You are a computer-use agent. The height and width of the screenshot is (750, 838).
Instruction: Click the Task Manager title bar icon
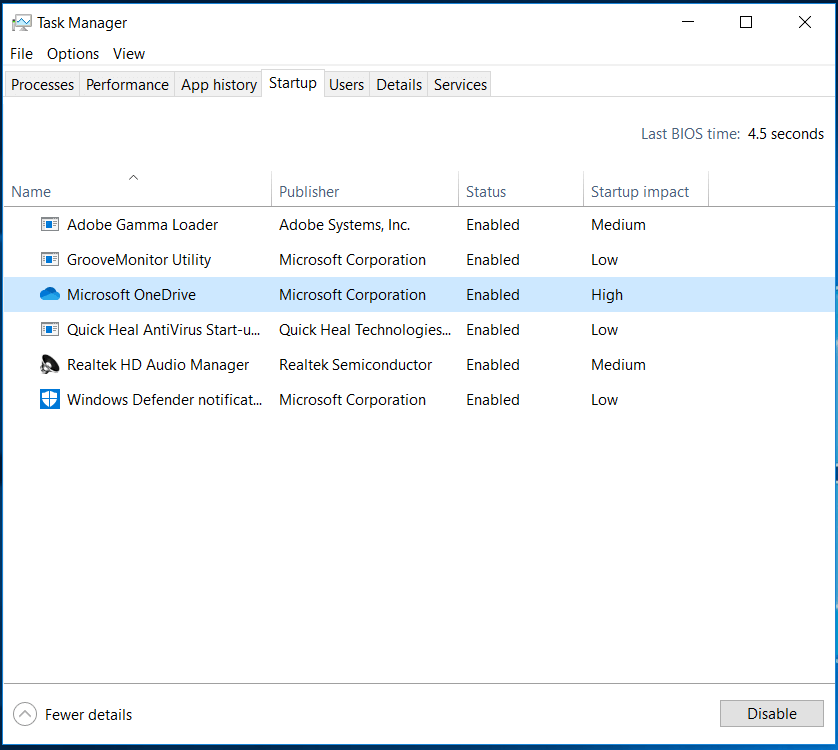[x=22, y=22]
